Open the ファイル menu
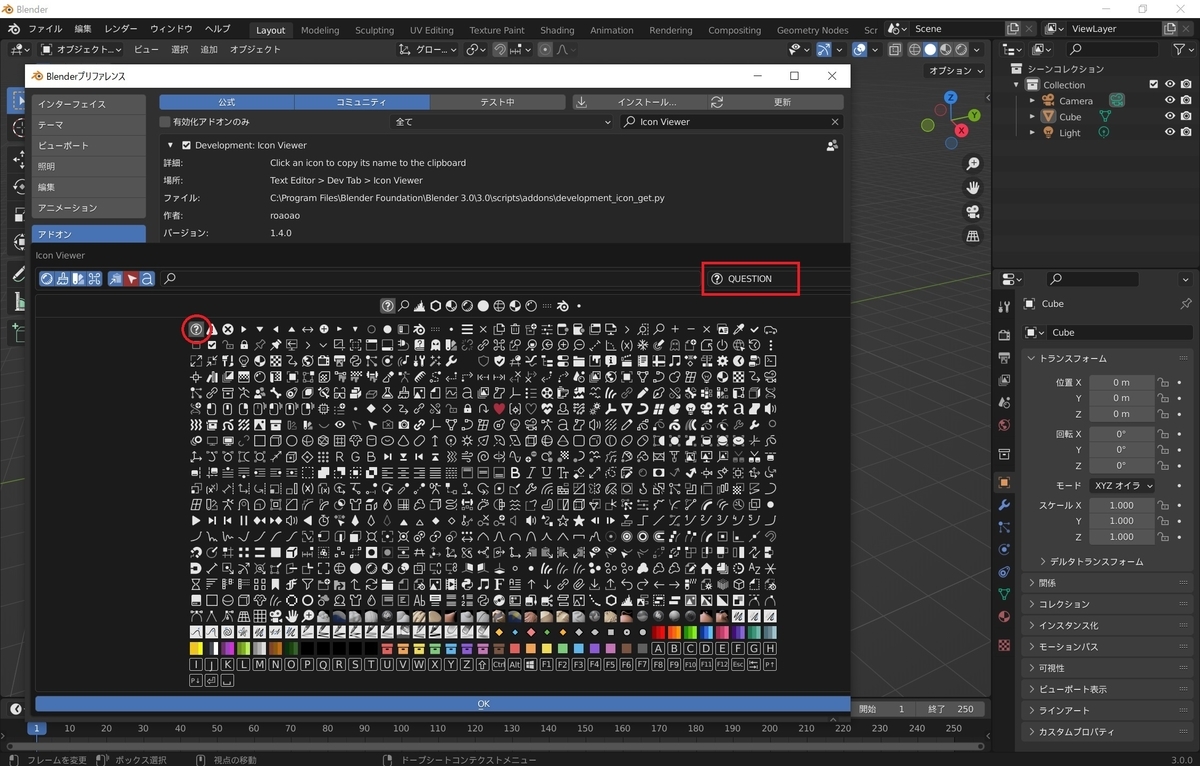This screenshot has height=766, width=1200. tap(44, 29)
